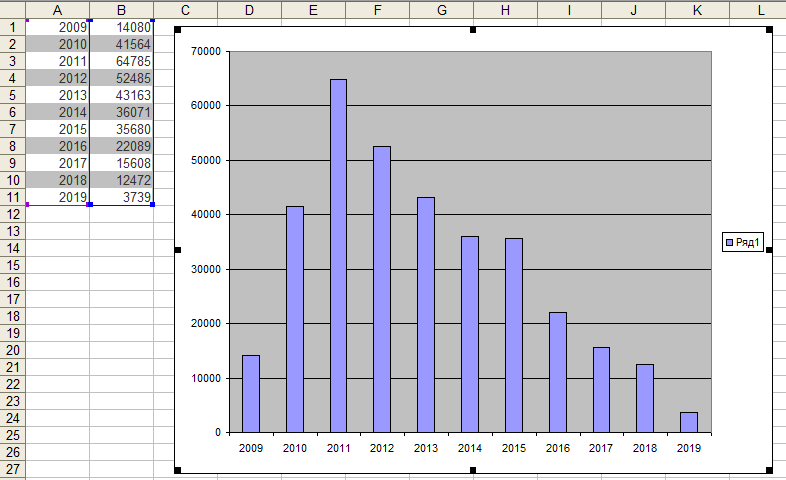Viewport: 786px width, 480px height.
Task: Click the 2016 bar in the chart
Action: pos(557,372)
